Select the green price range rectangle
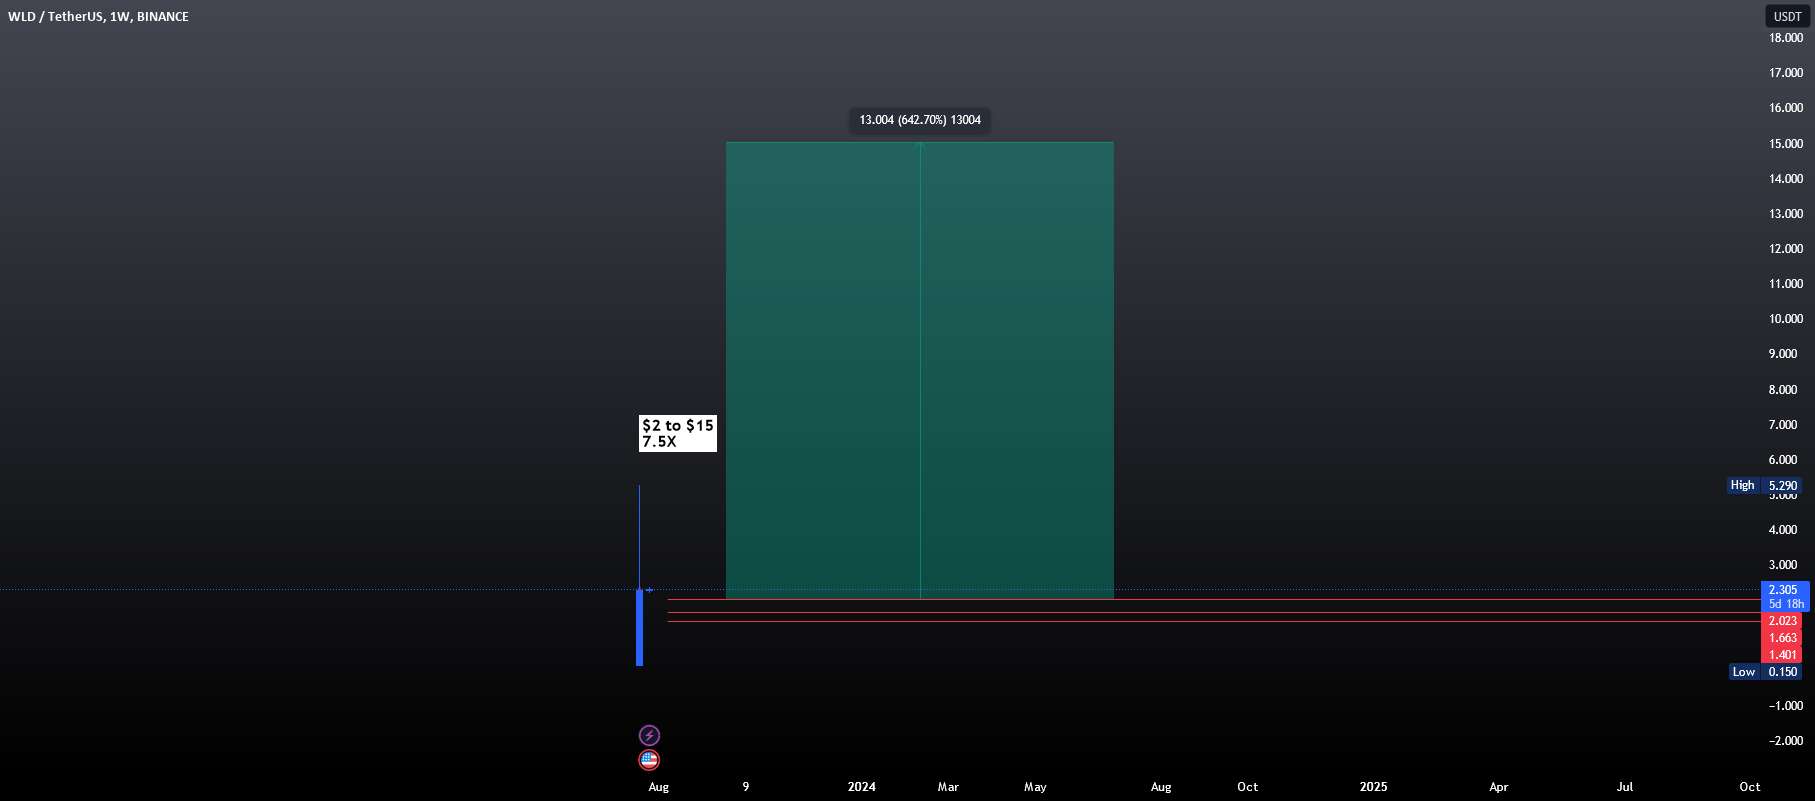This screenshot has height=801, width=1815. pyautogui.click(x=919, y=370)
